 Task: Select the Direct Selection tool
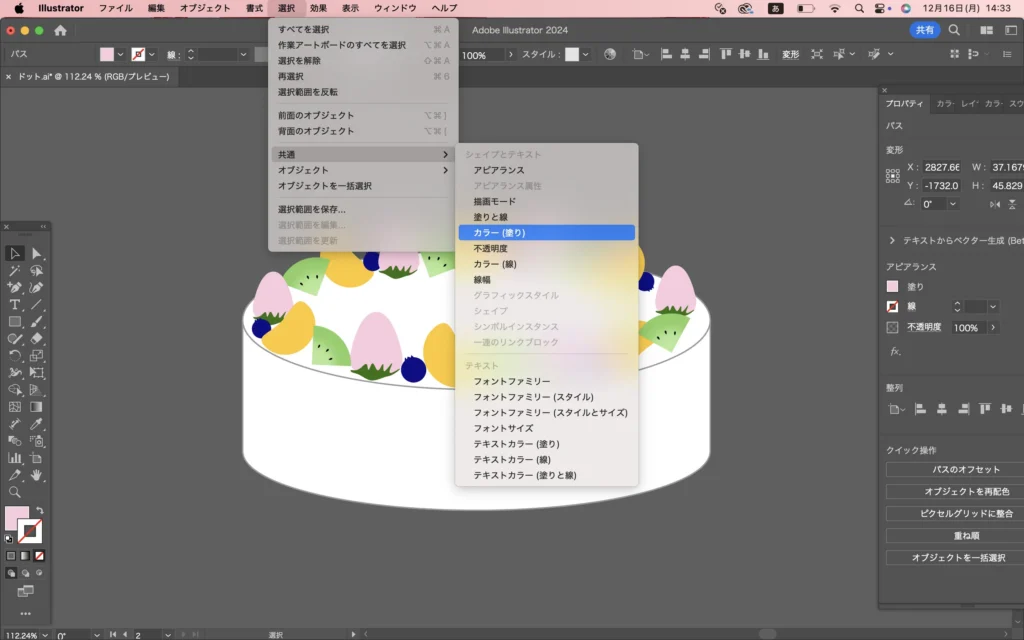tap(37, 254)
